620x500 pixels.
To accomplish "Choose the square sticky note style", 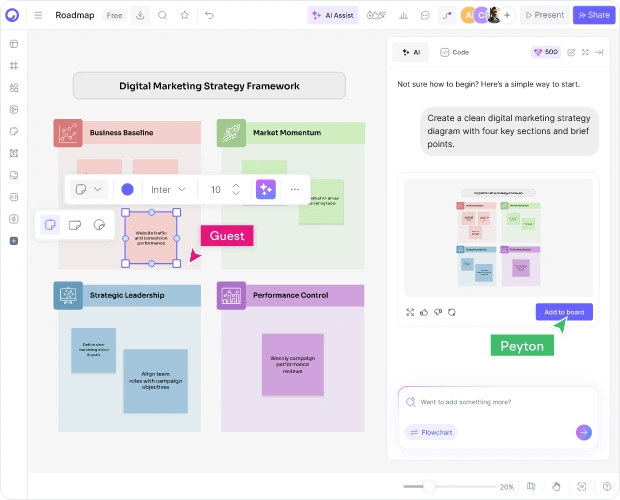I will [x=50, y=225].
